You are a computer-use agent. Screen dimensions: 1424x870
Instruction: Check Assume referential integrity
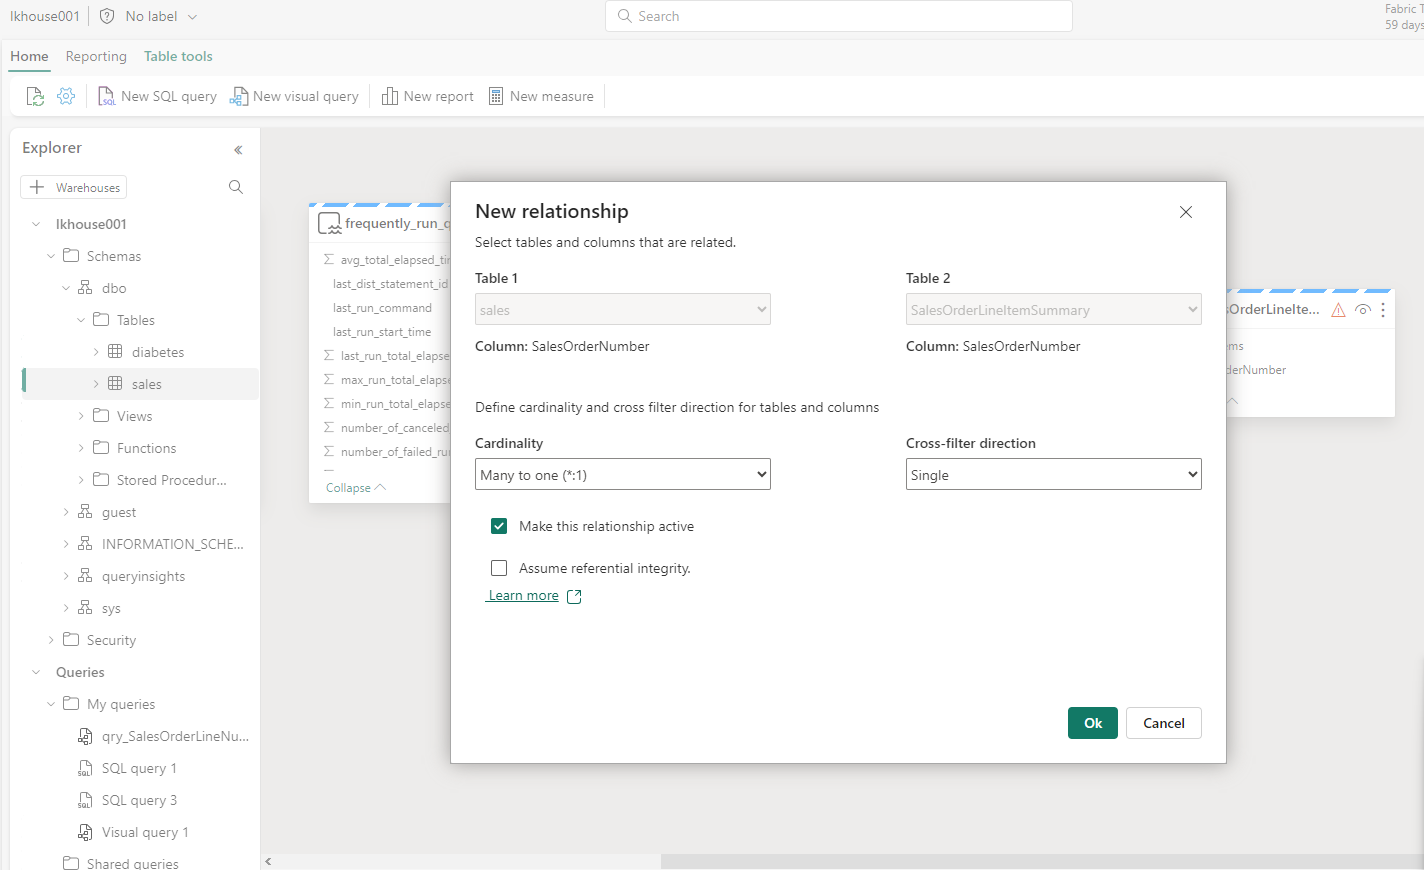click(499, 568)
